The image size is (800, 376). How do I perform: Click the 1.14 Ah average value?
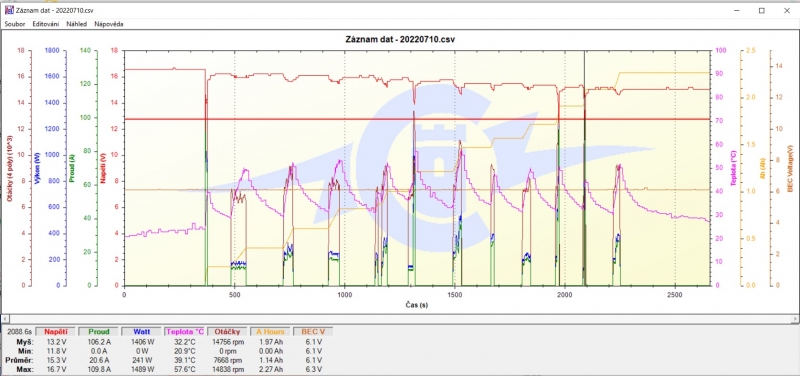coord(271,360)
